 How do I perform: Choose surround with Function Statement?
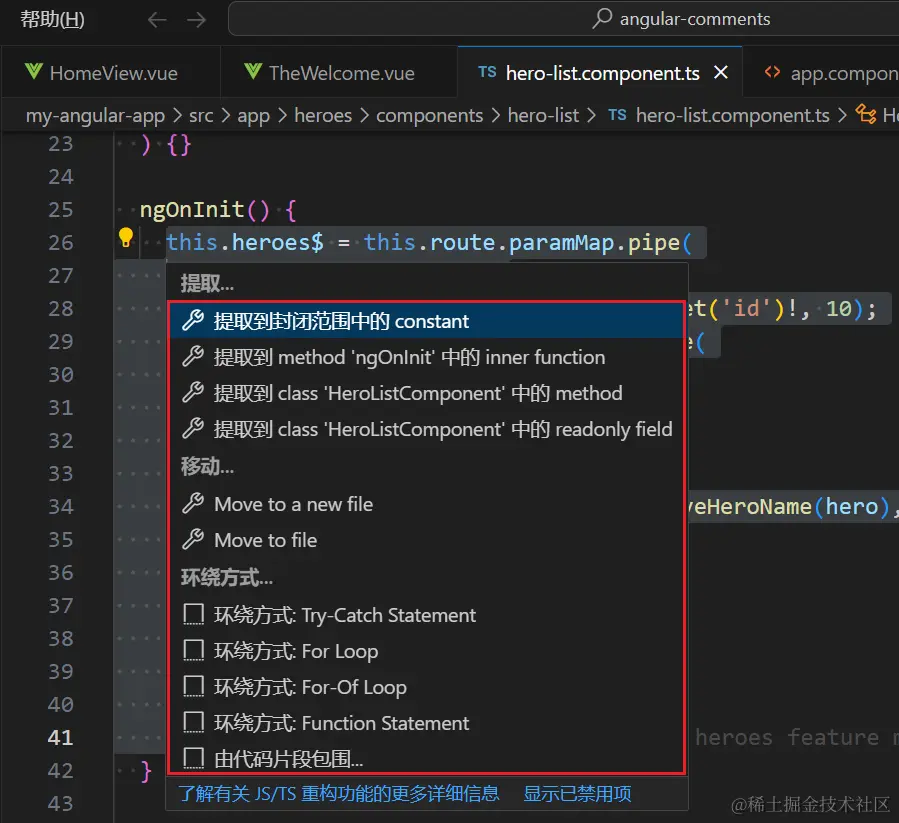pyautogui.click(x=426, y=723)
